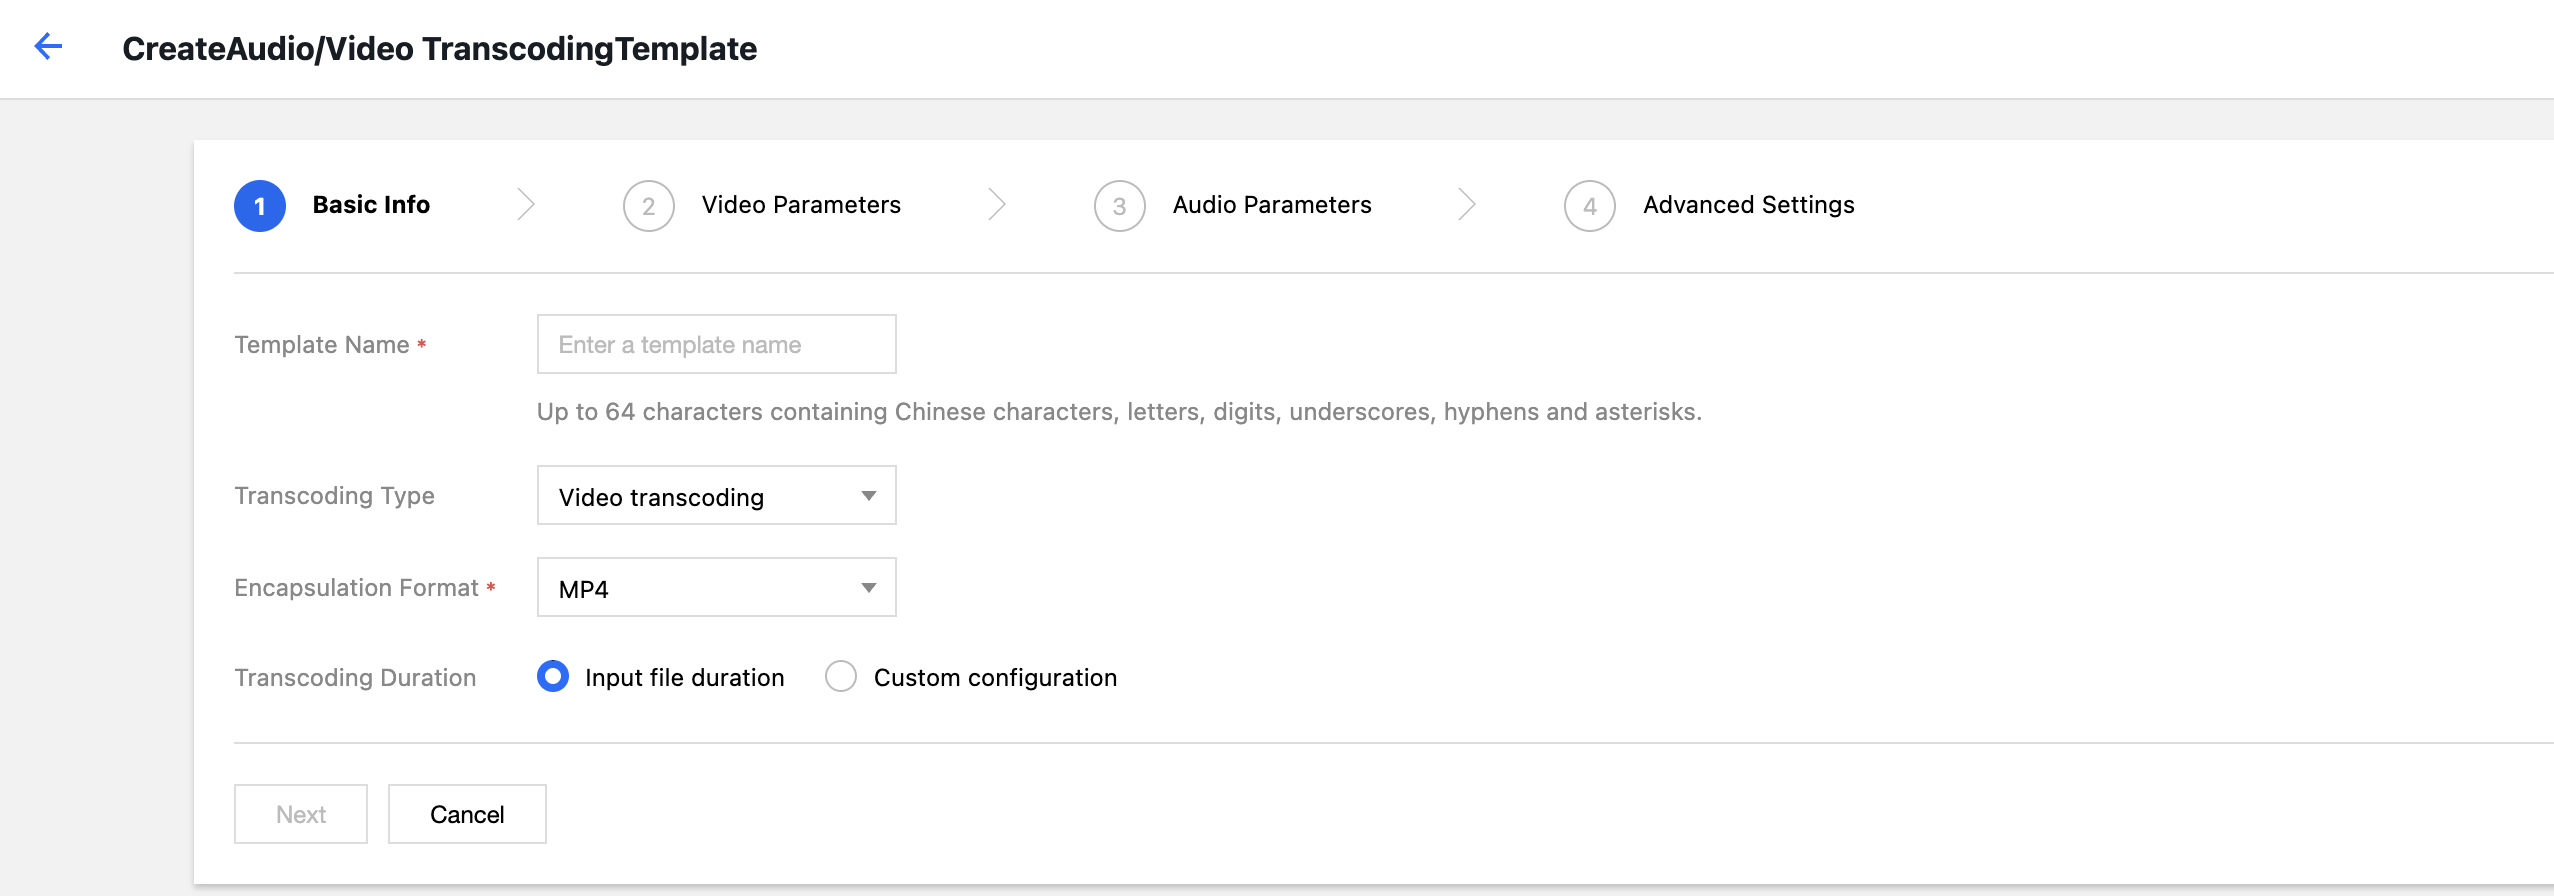This screenshot has width=2554, height=896.
Task: Click the Video transcoding dropdown arrow
Action: tap(868, 496)
